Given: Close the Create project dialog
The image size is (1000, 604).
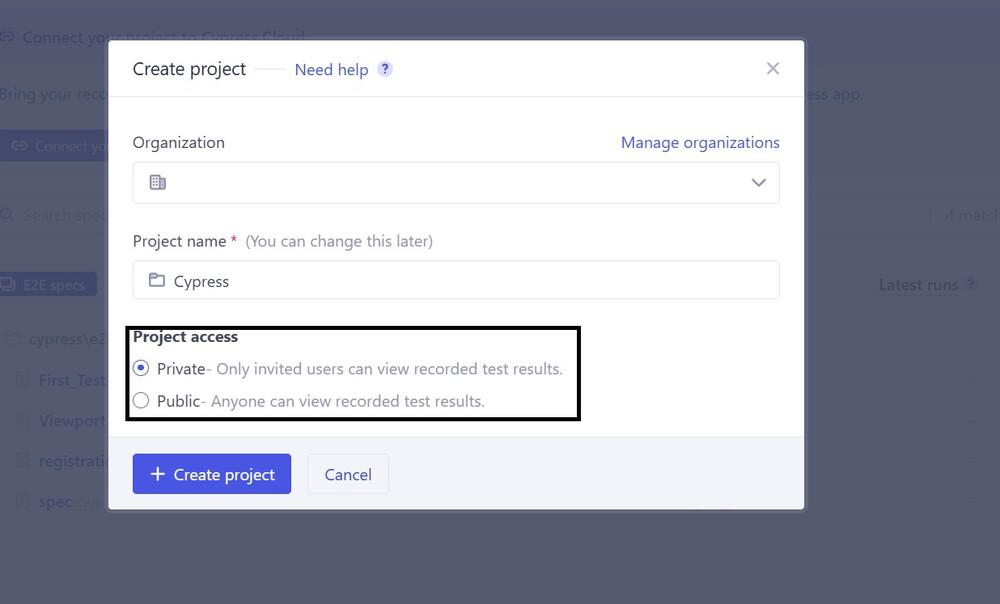Looking at the screenshot, I should tap(772, 68).
